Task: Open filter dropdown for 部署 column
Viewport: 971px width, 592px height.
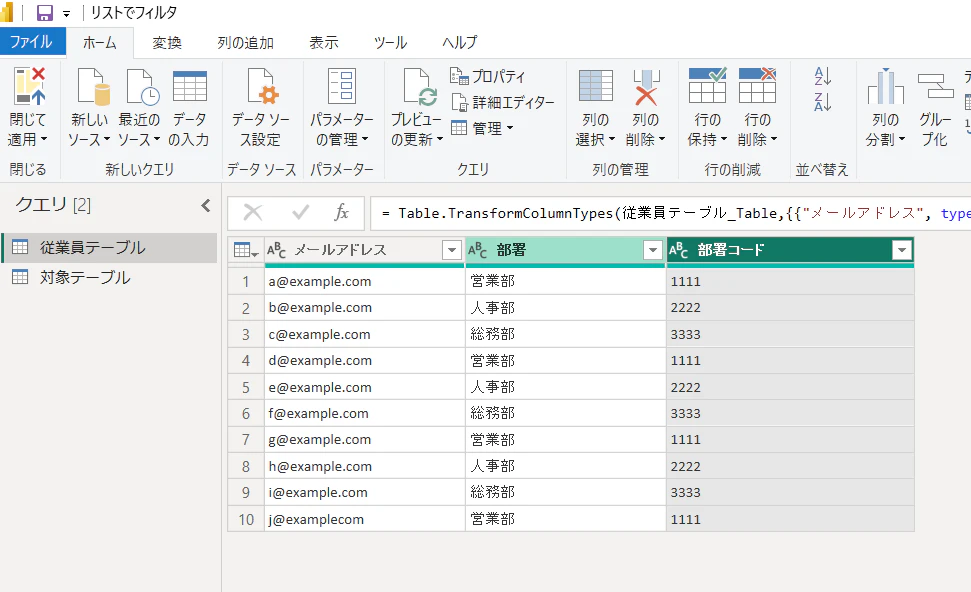Action: click(x=653, y=250)
